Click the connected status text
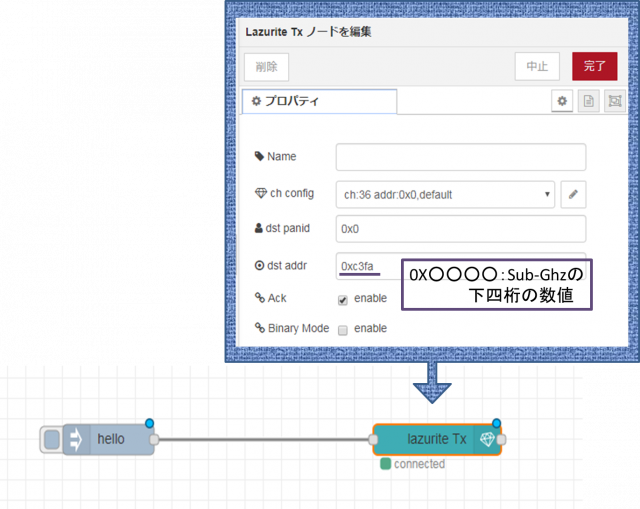This screenshot has height=509, width=640. point(419,464)
